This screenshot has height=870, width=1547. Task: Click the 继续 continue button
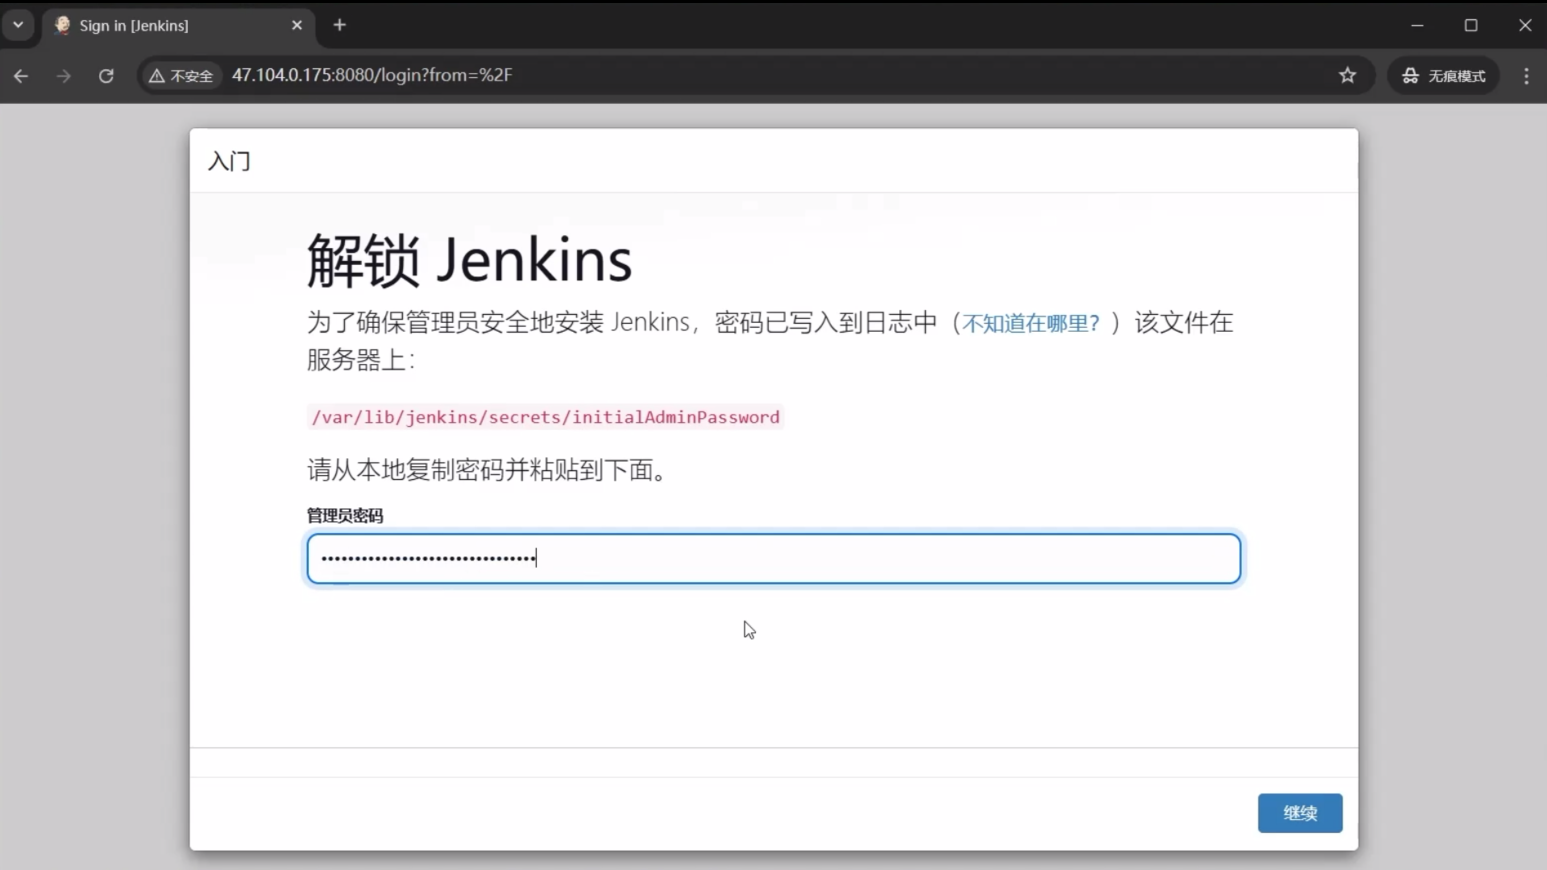pyautogui.click(x=1300, y=813)
